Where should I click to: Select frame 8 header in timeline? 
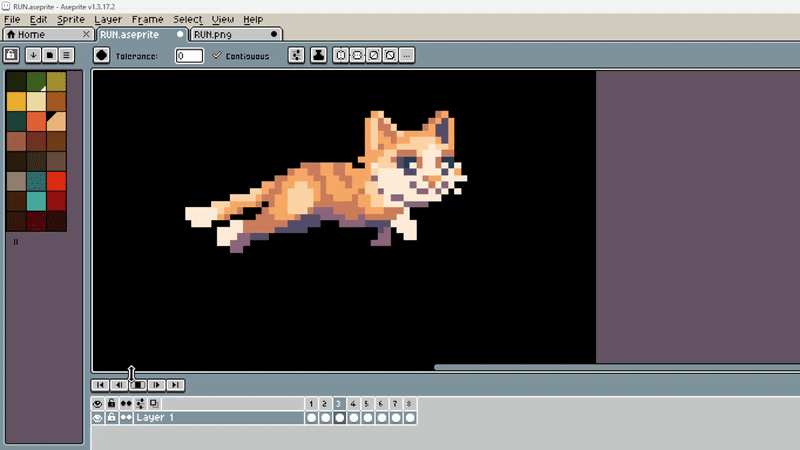coord(409,404)
